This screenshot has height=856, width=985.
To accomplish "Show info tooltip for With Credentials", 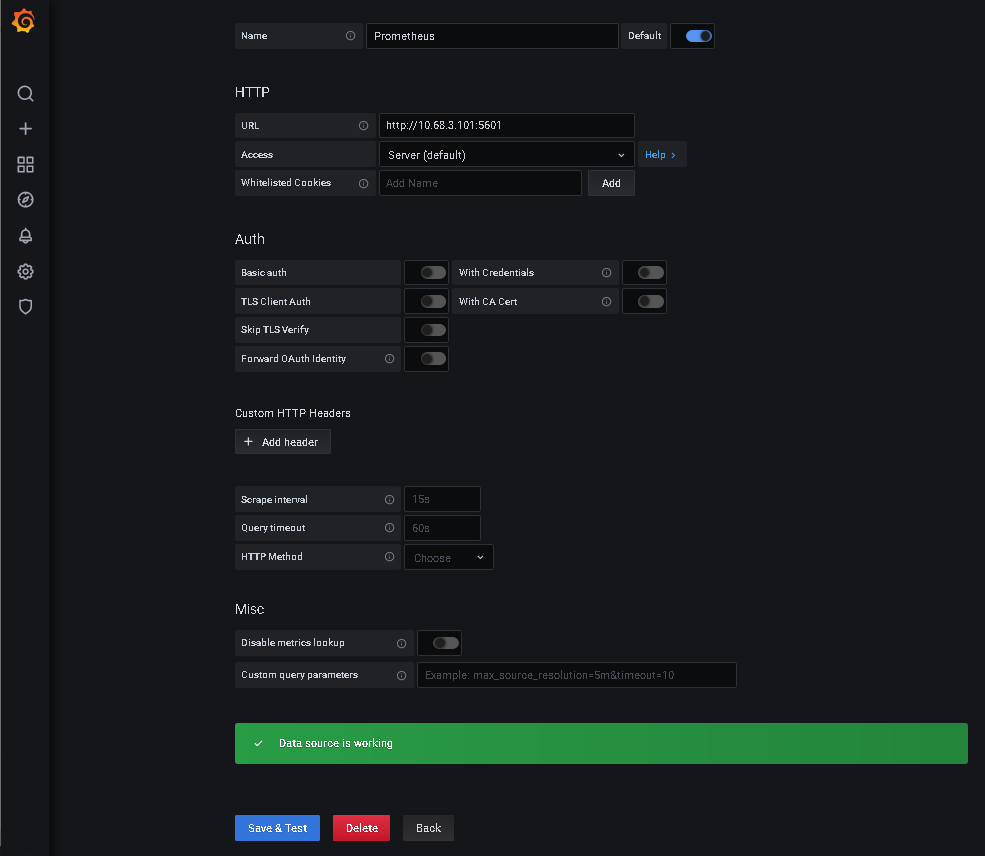I will [606, 273].
